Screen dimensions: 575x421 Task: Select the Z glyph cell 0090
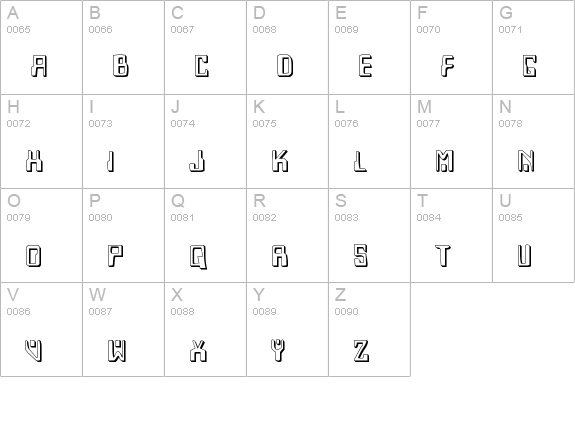(x=370, y=329)
